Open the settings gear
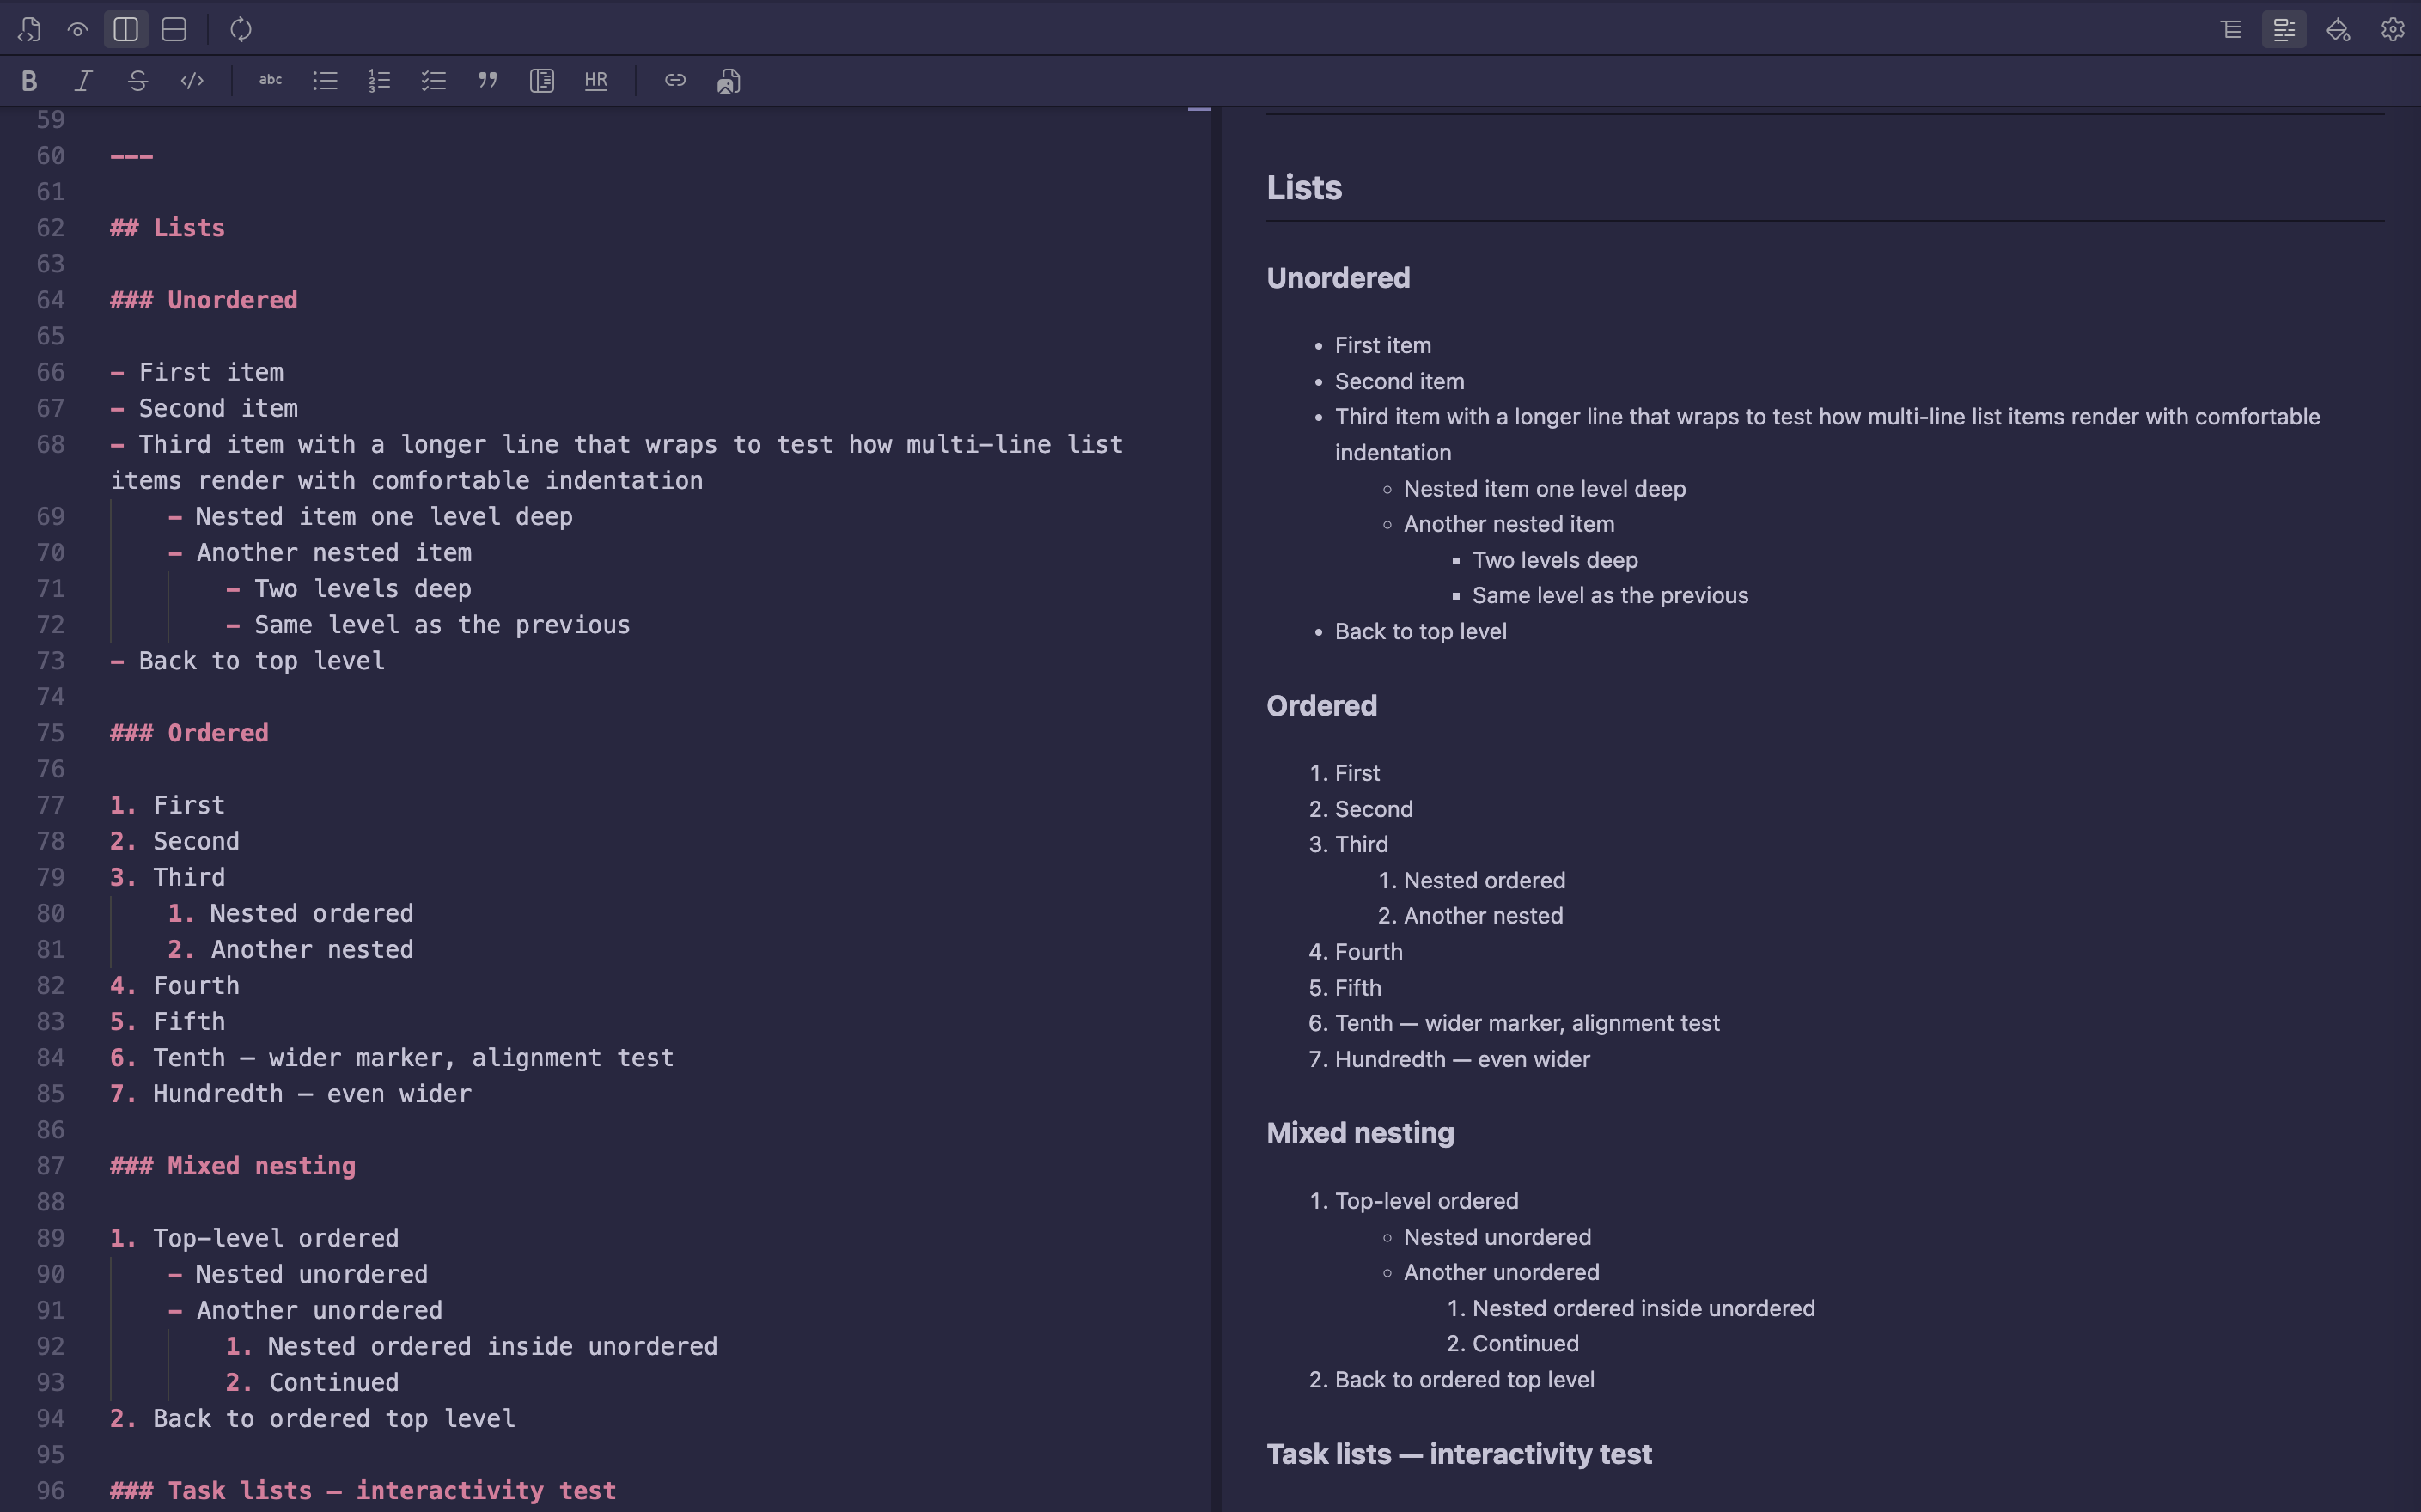 [x=2393, y=29]
